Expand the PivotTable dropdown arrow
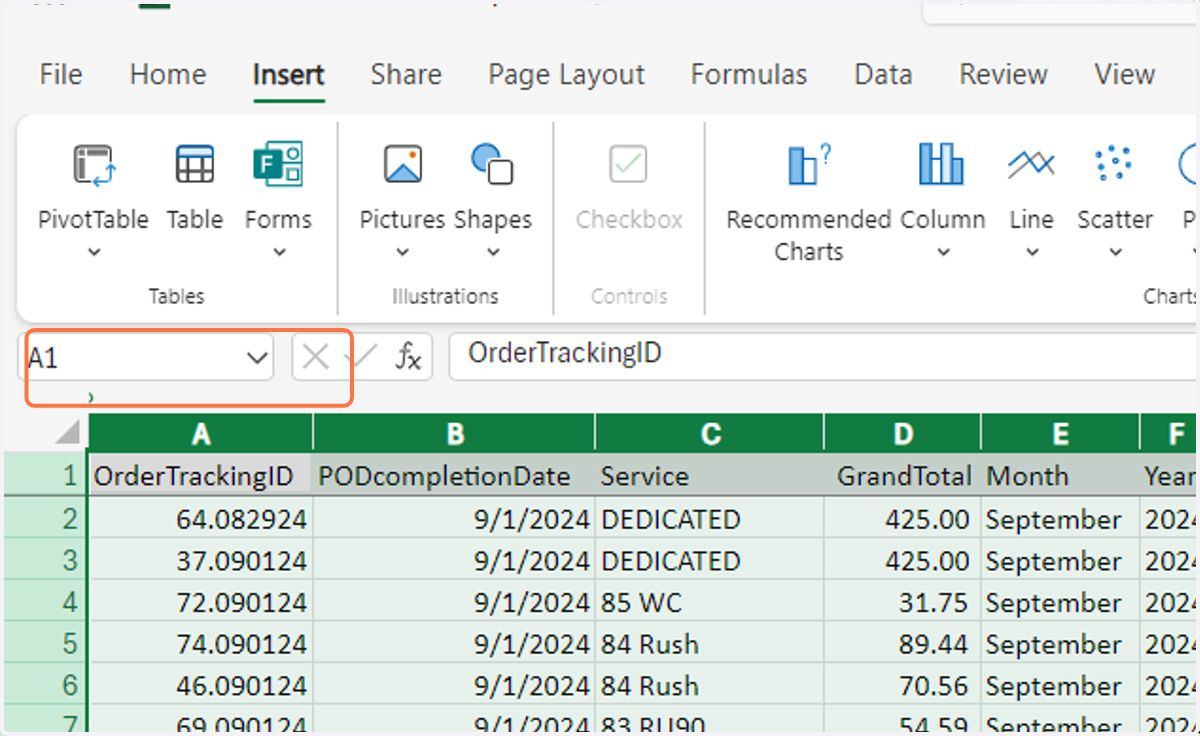 tap(94, 252)
